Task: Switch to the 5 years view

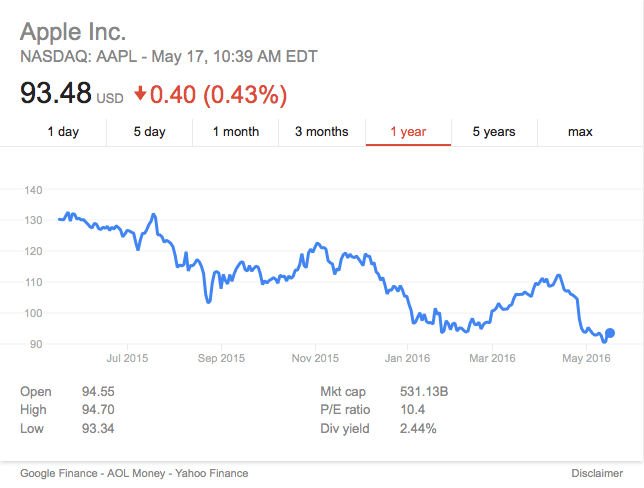Action: point(494,132)
